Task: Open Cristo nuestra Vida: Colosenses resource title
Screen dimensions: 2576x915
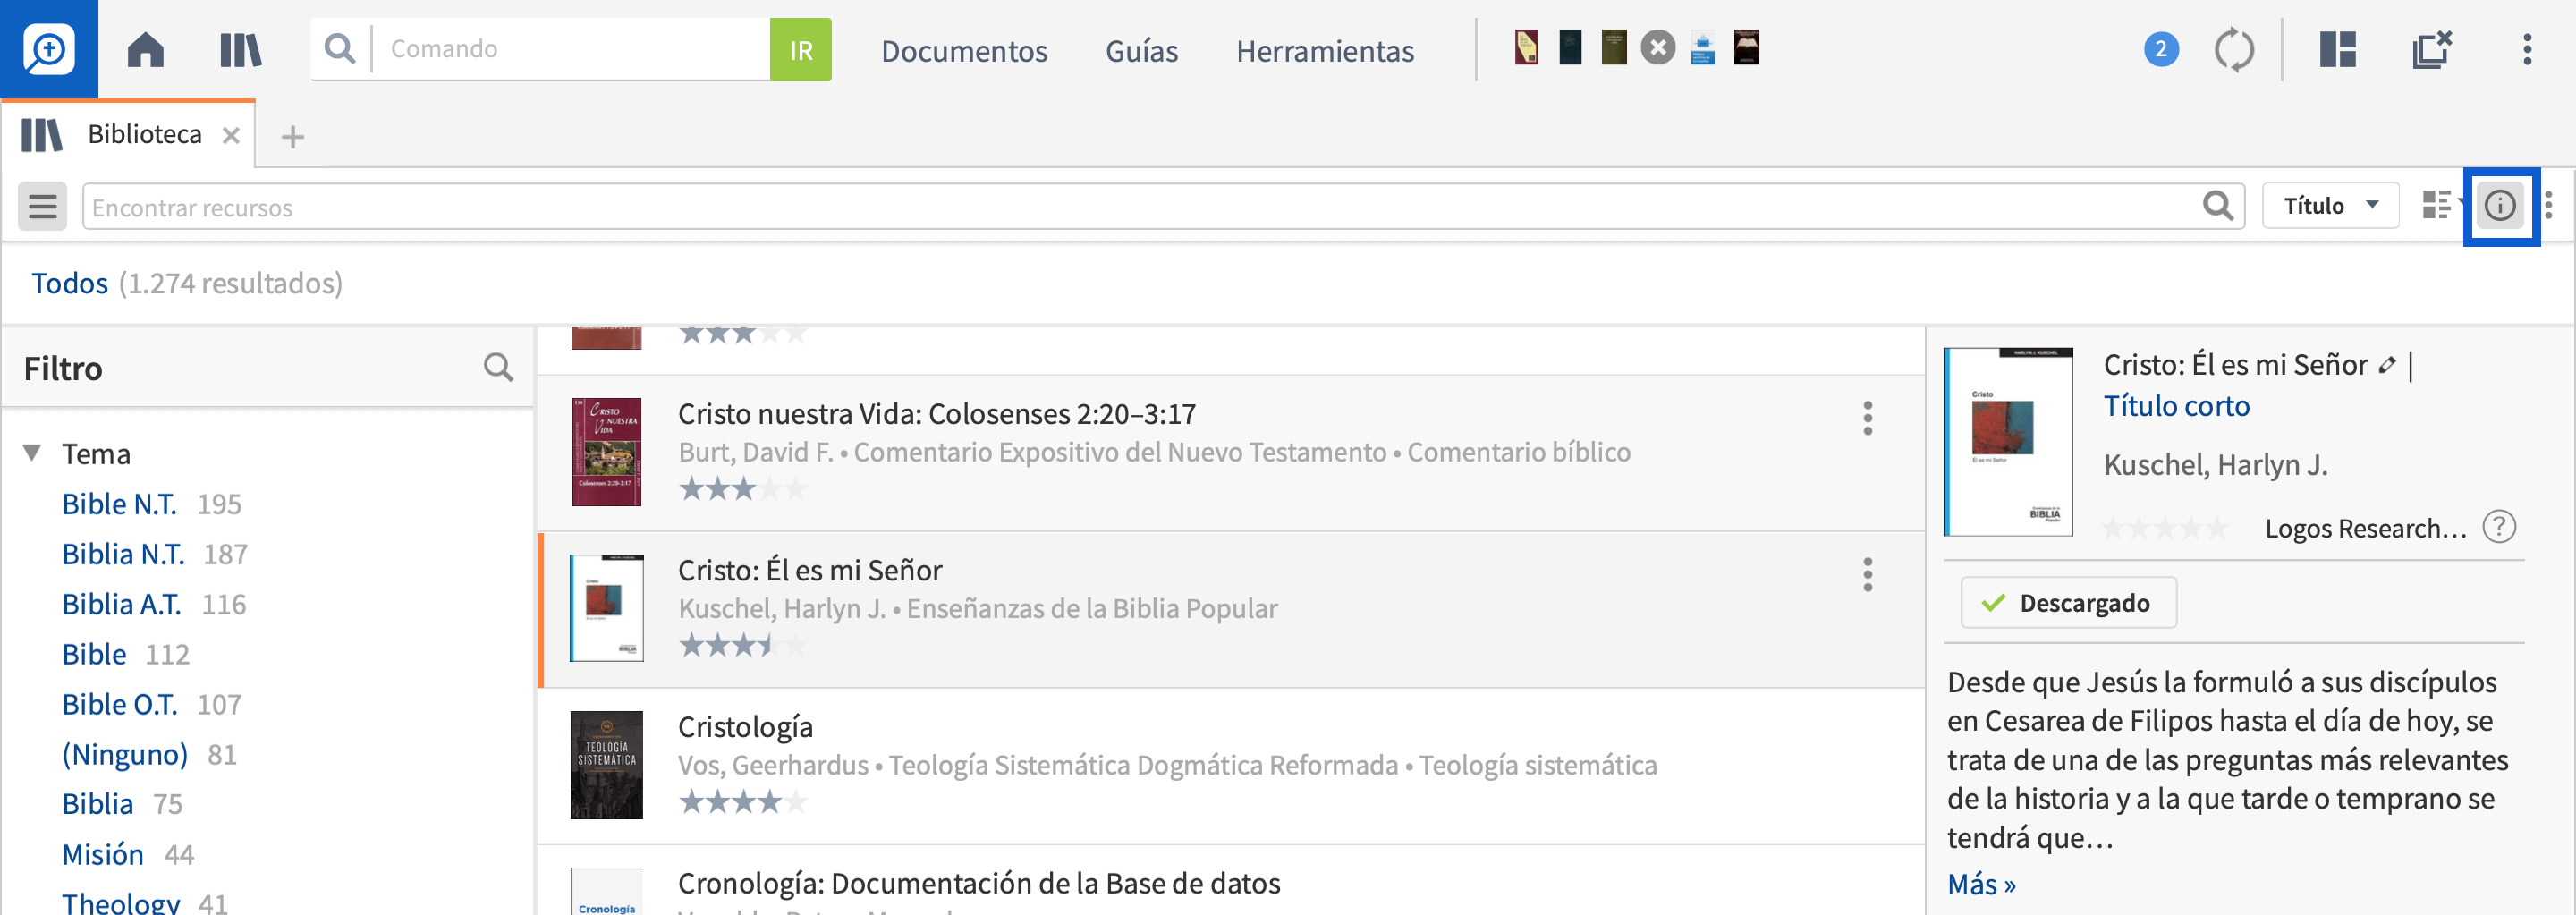Action: tap(937, 413)
